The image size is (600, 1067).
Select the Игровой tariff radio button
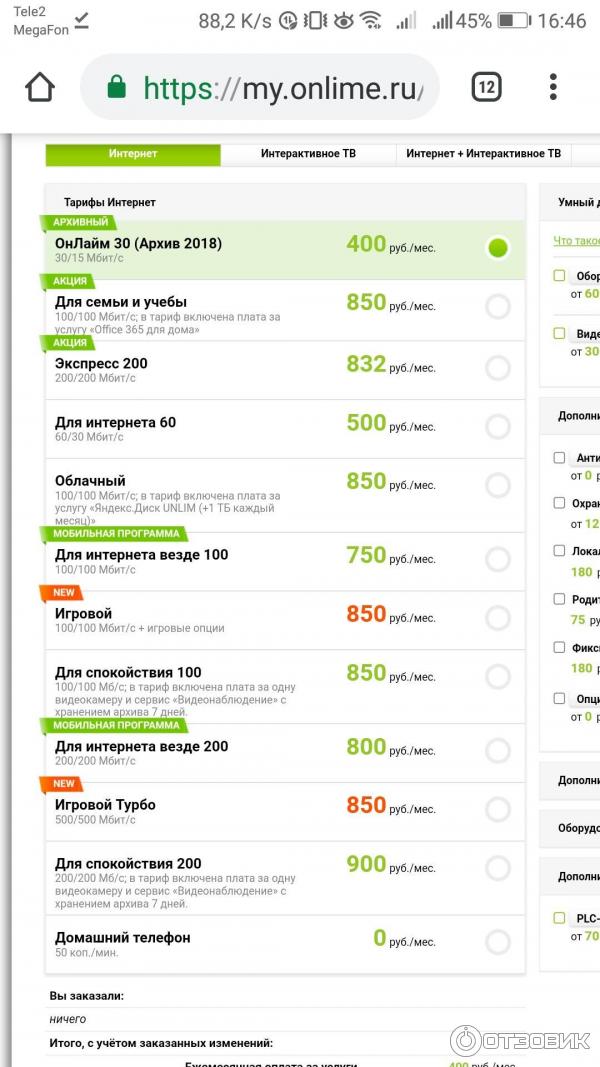tap(497, 617)
